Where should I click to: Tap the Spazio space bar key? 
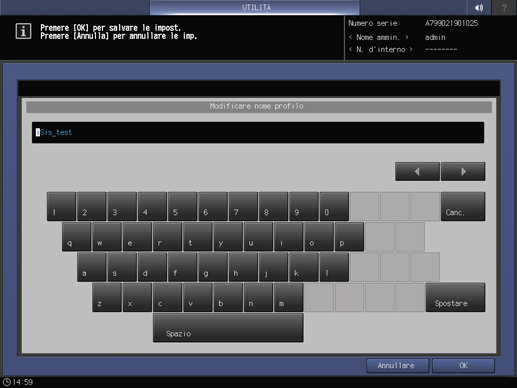228,328
